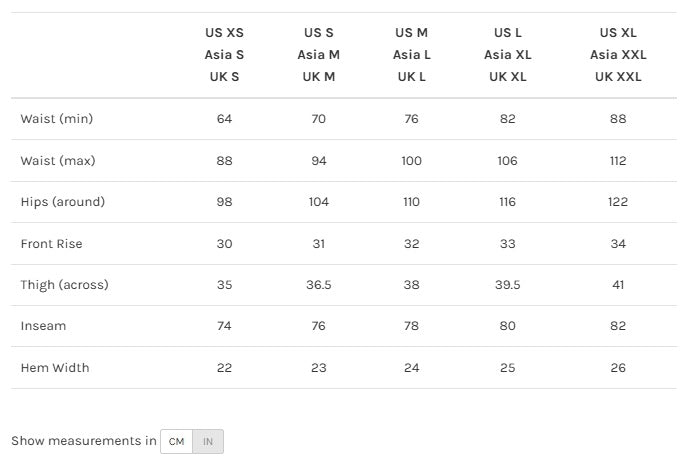The width and height of the screenshot is (680, 456).
Task: Click the US XS column header
Action: (x=224, y=55)
